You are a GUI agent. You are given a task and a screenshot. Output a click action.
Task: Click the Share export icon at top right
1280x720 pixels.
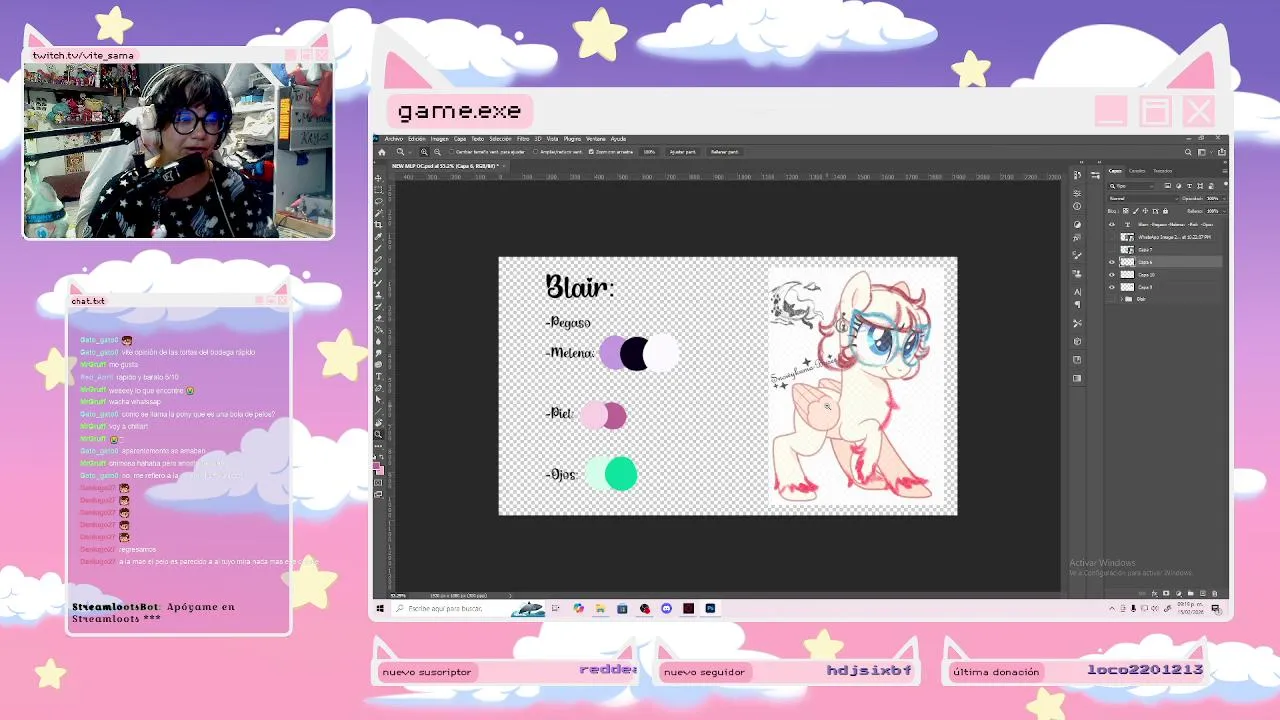tap(1221, 152)
